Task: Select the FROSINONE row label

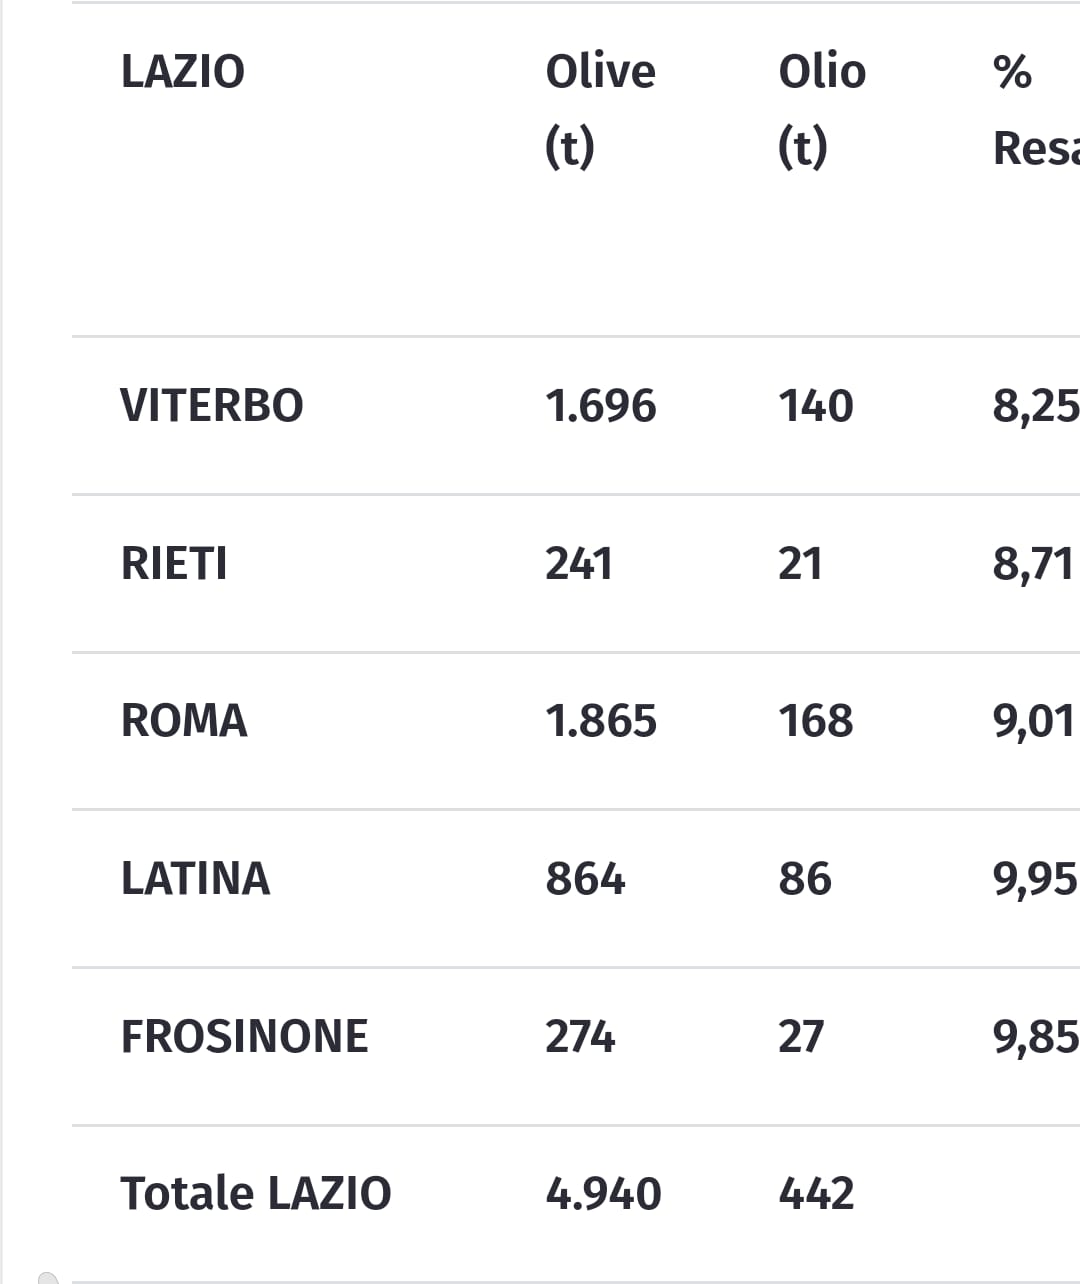Action: pyautogui.click(x=245, y=1037)
